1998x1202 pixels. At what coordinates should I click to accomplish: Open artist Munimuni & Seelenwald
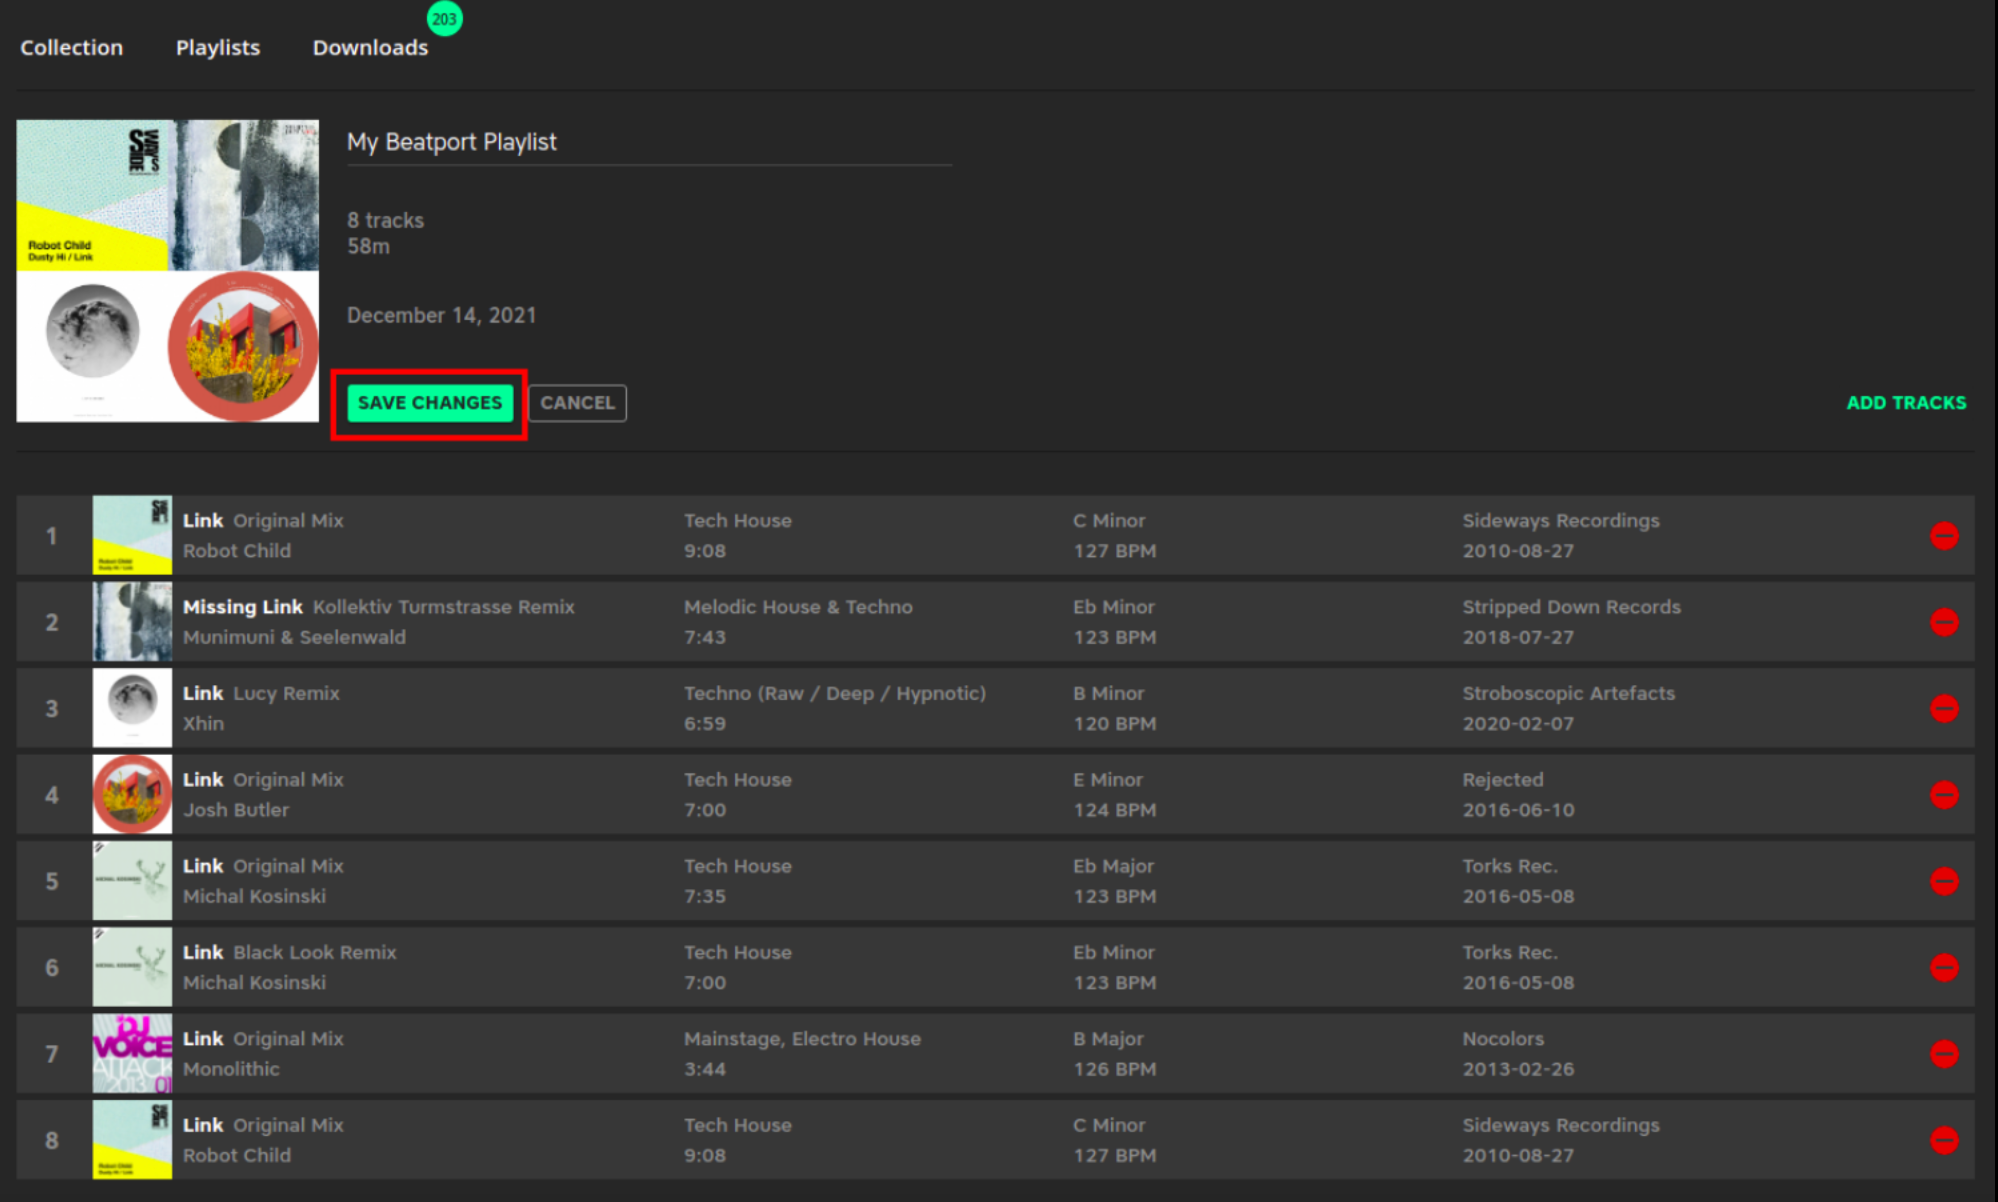point(294,637)
